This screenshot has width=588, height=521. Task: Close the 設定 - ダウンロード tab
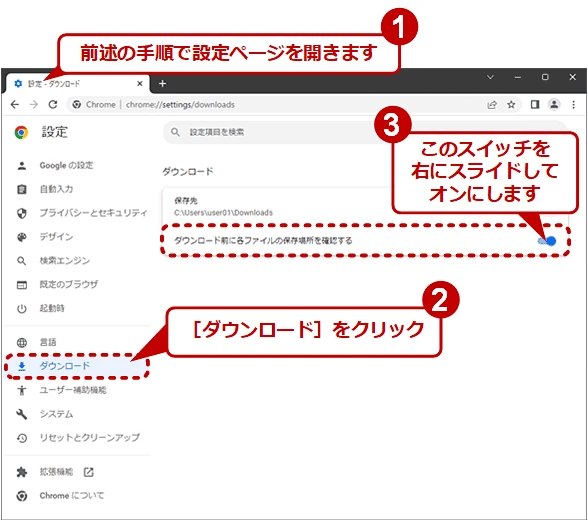coord(140,83)
